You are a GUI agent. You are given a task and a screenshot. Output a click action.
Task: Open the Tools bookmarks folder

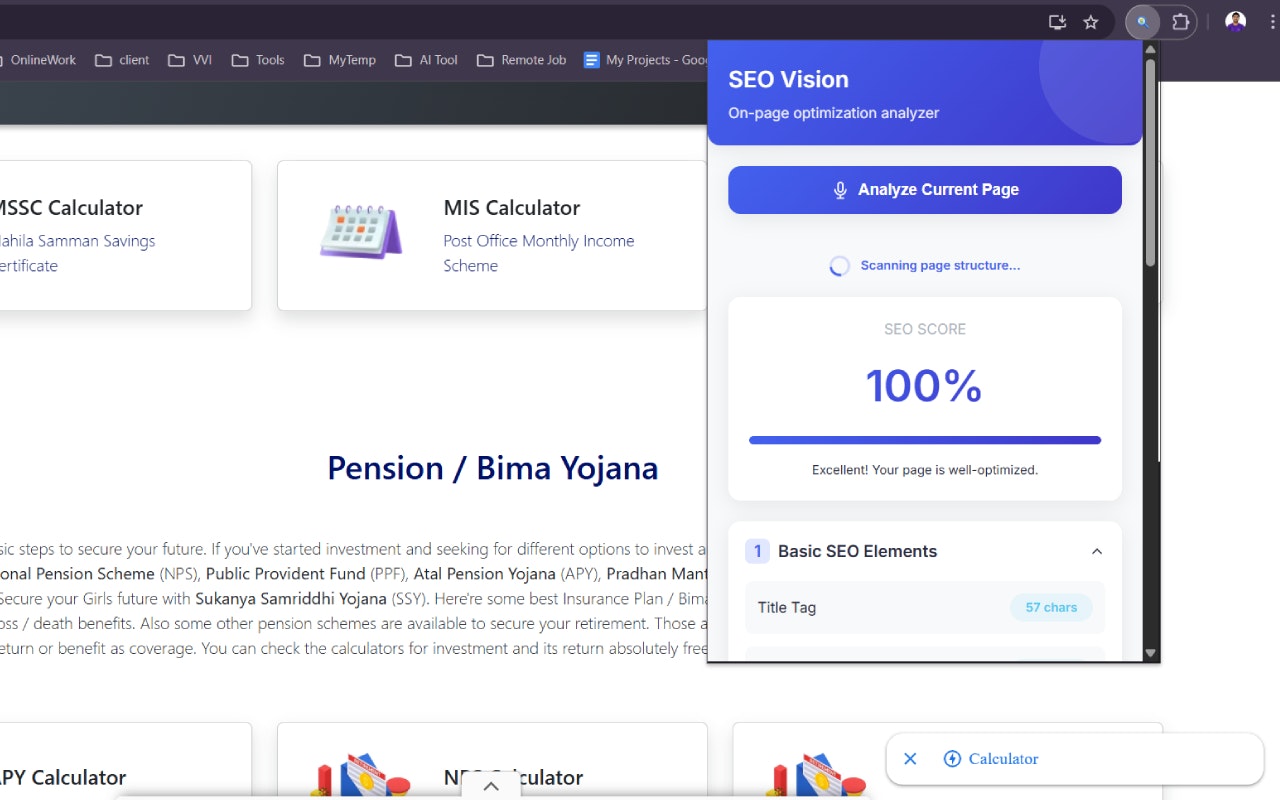257,60
